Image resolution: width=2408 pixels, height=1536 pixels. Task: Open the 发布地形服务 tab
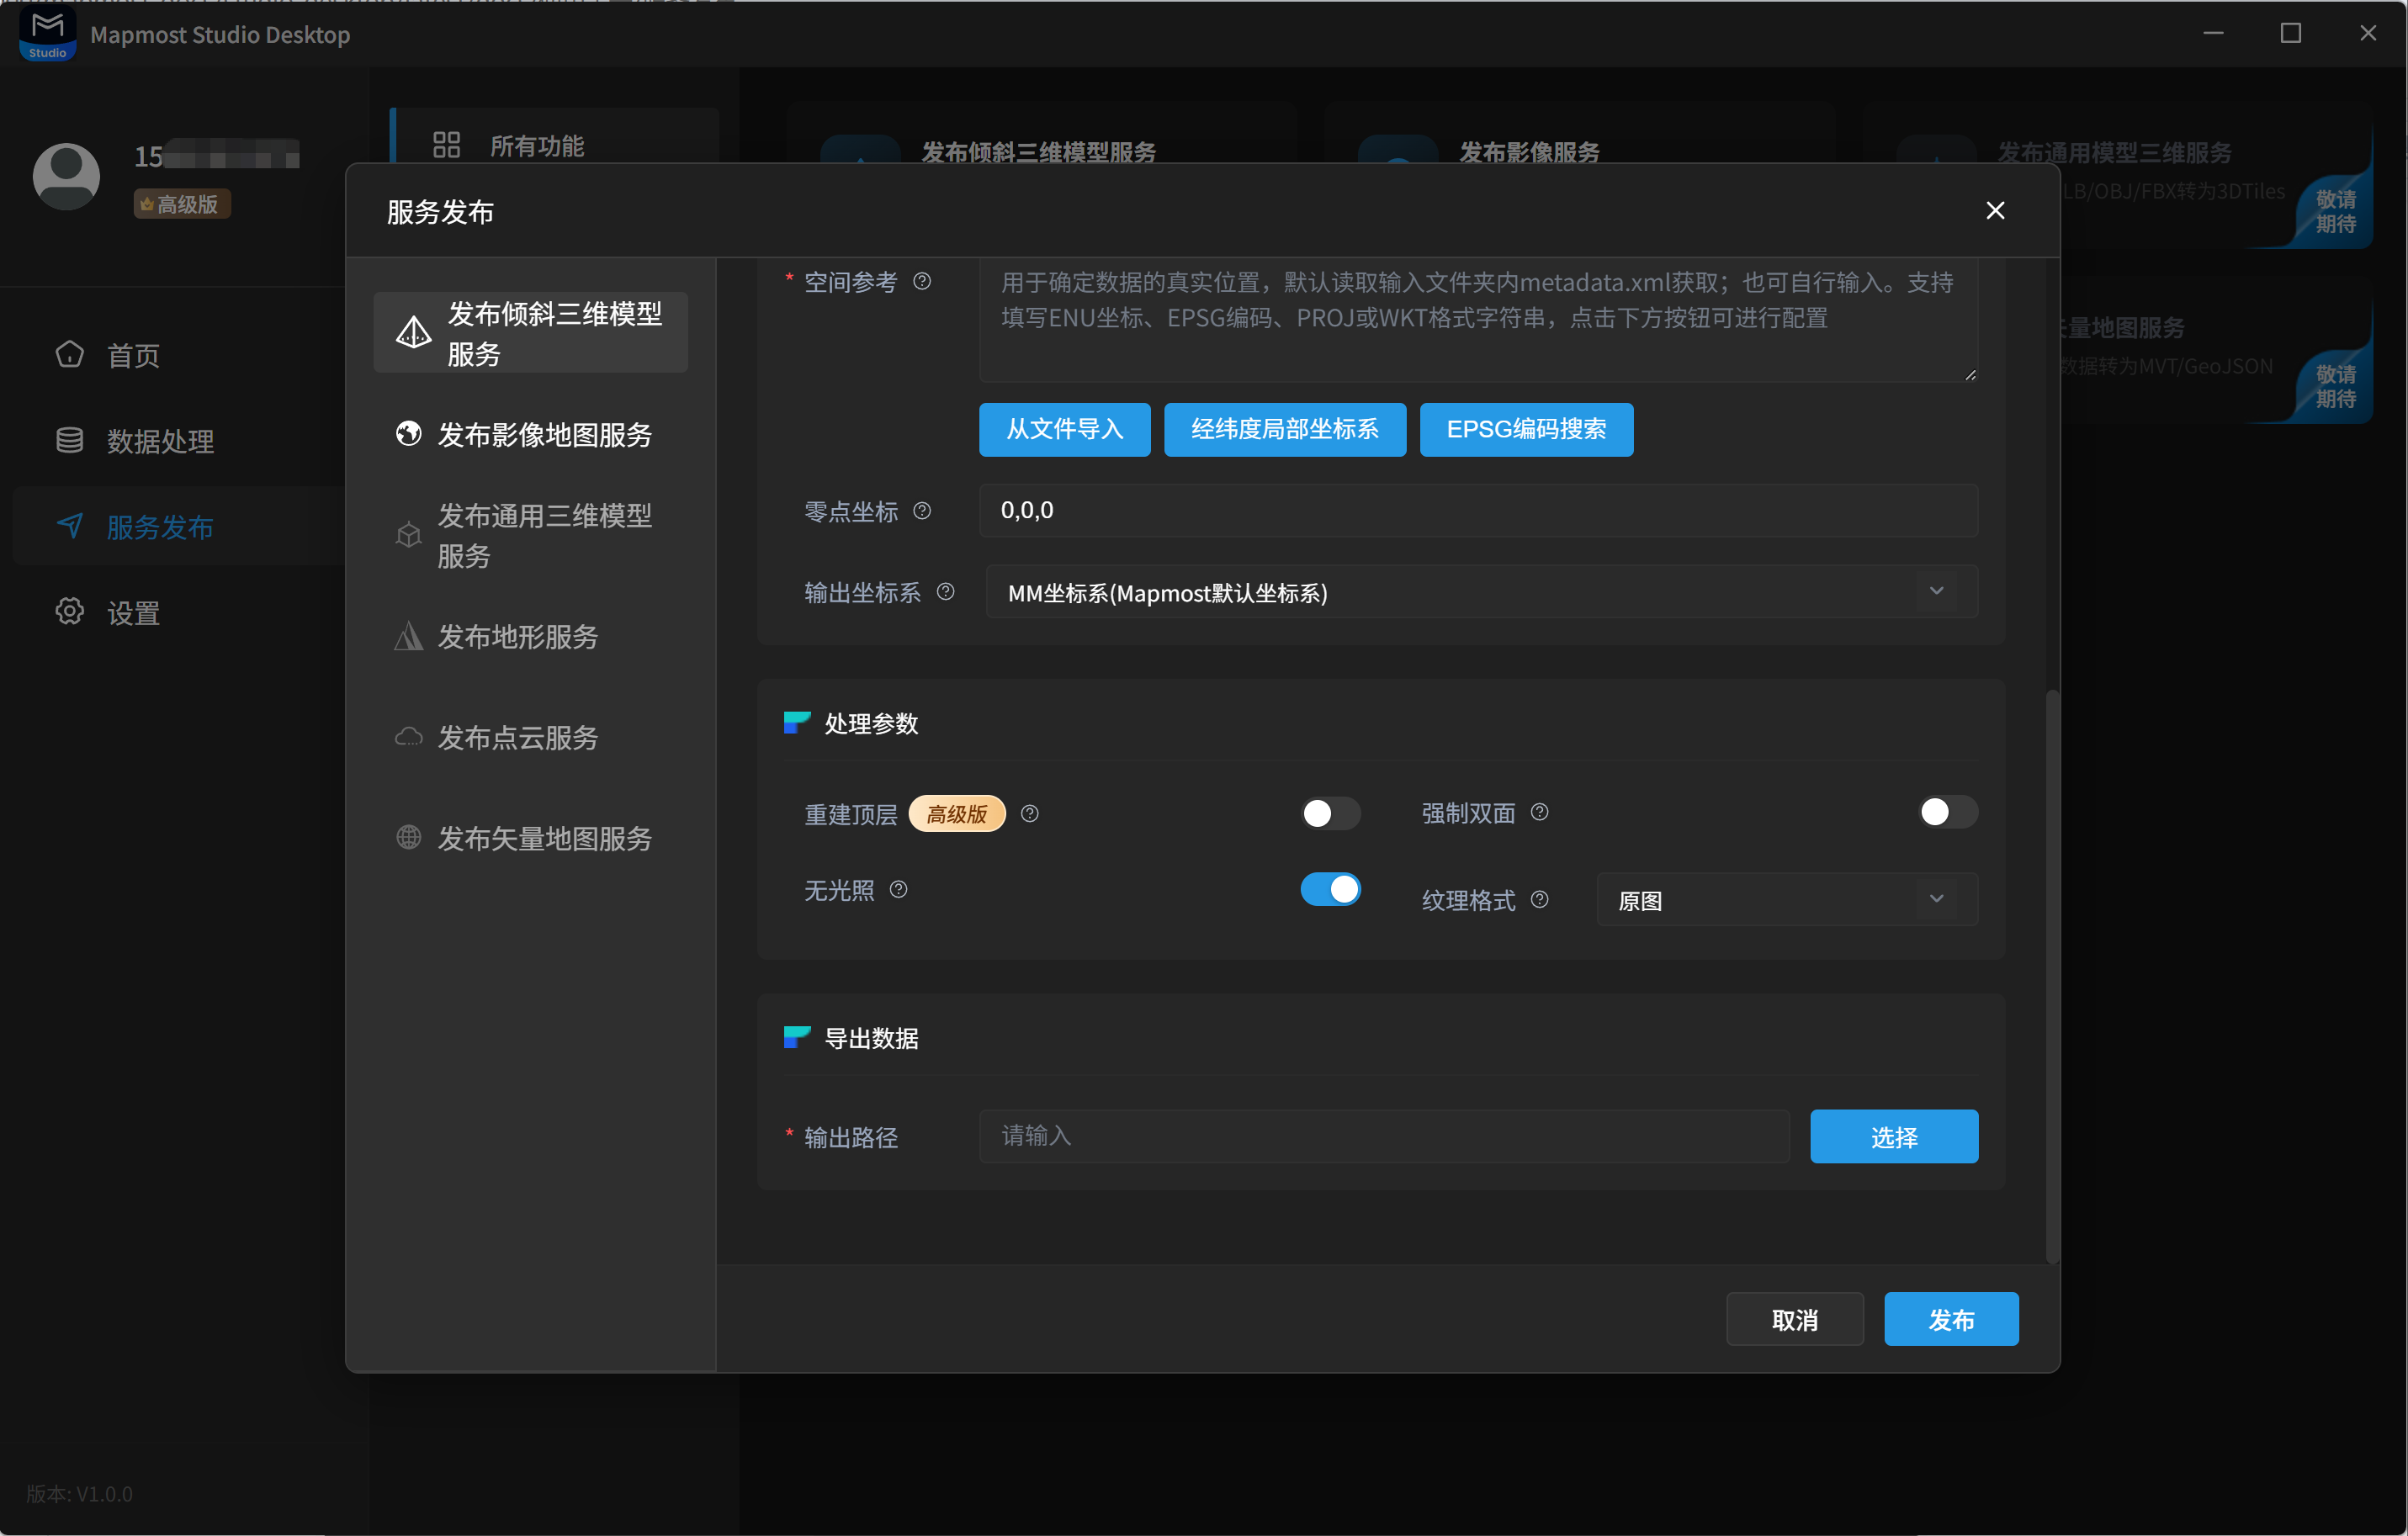tap(530, 636)
